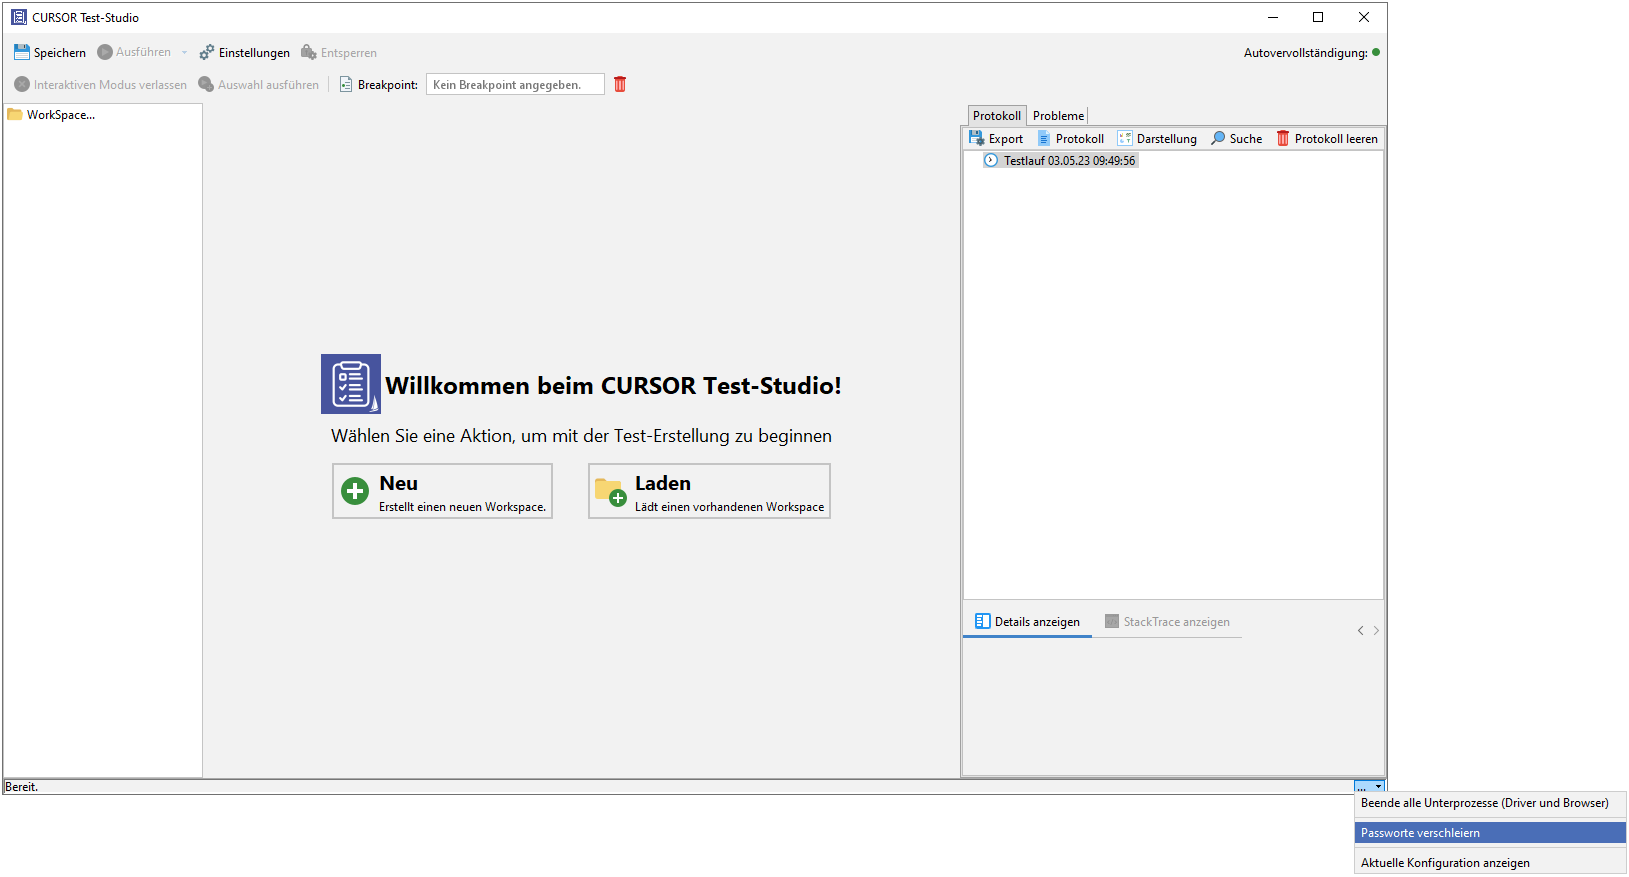The image size is (1629, 877).
Task: Expand the Testlauf 03.05.23 09:49:56 entry
Action: (x=991, y=161)
